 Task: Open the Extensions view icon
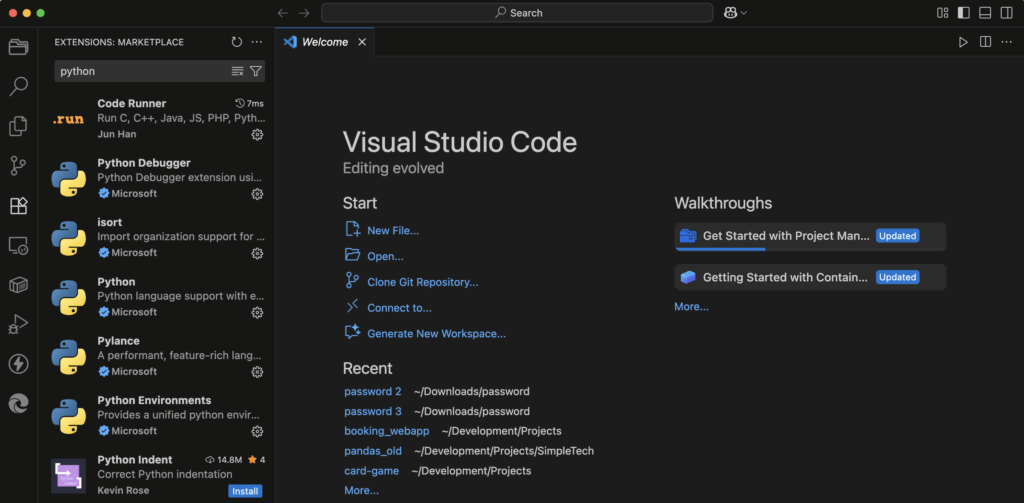coord(18,206)
